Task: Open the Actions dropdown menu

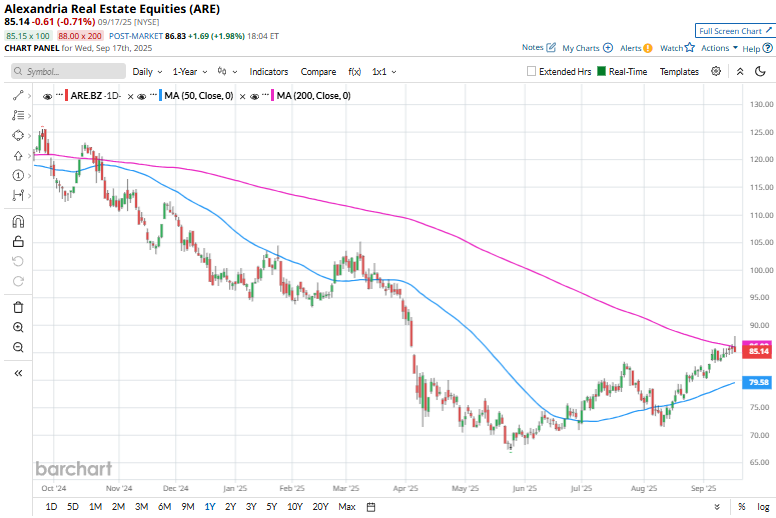Action: (x=719, y=48)
